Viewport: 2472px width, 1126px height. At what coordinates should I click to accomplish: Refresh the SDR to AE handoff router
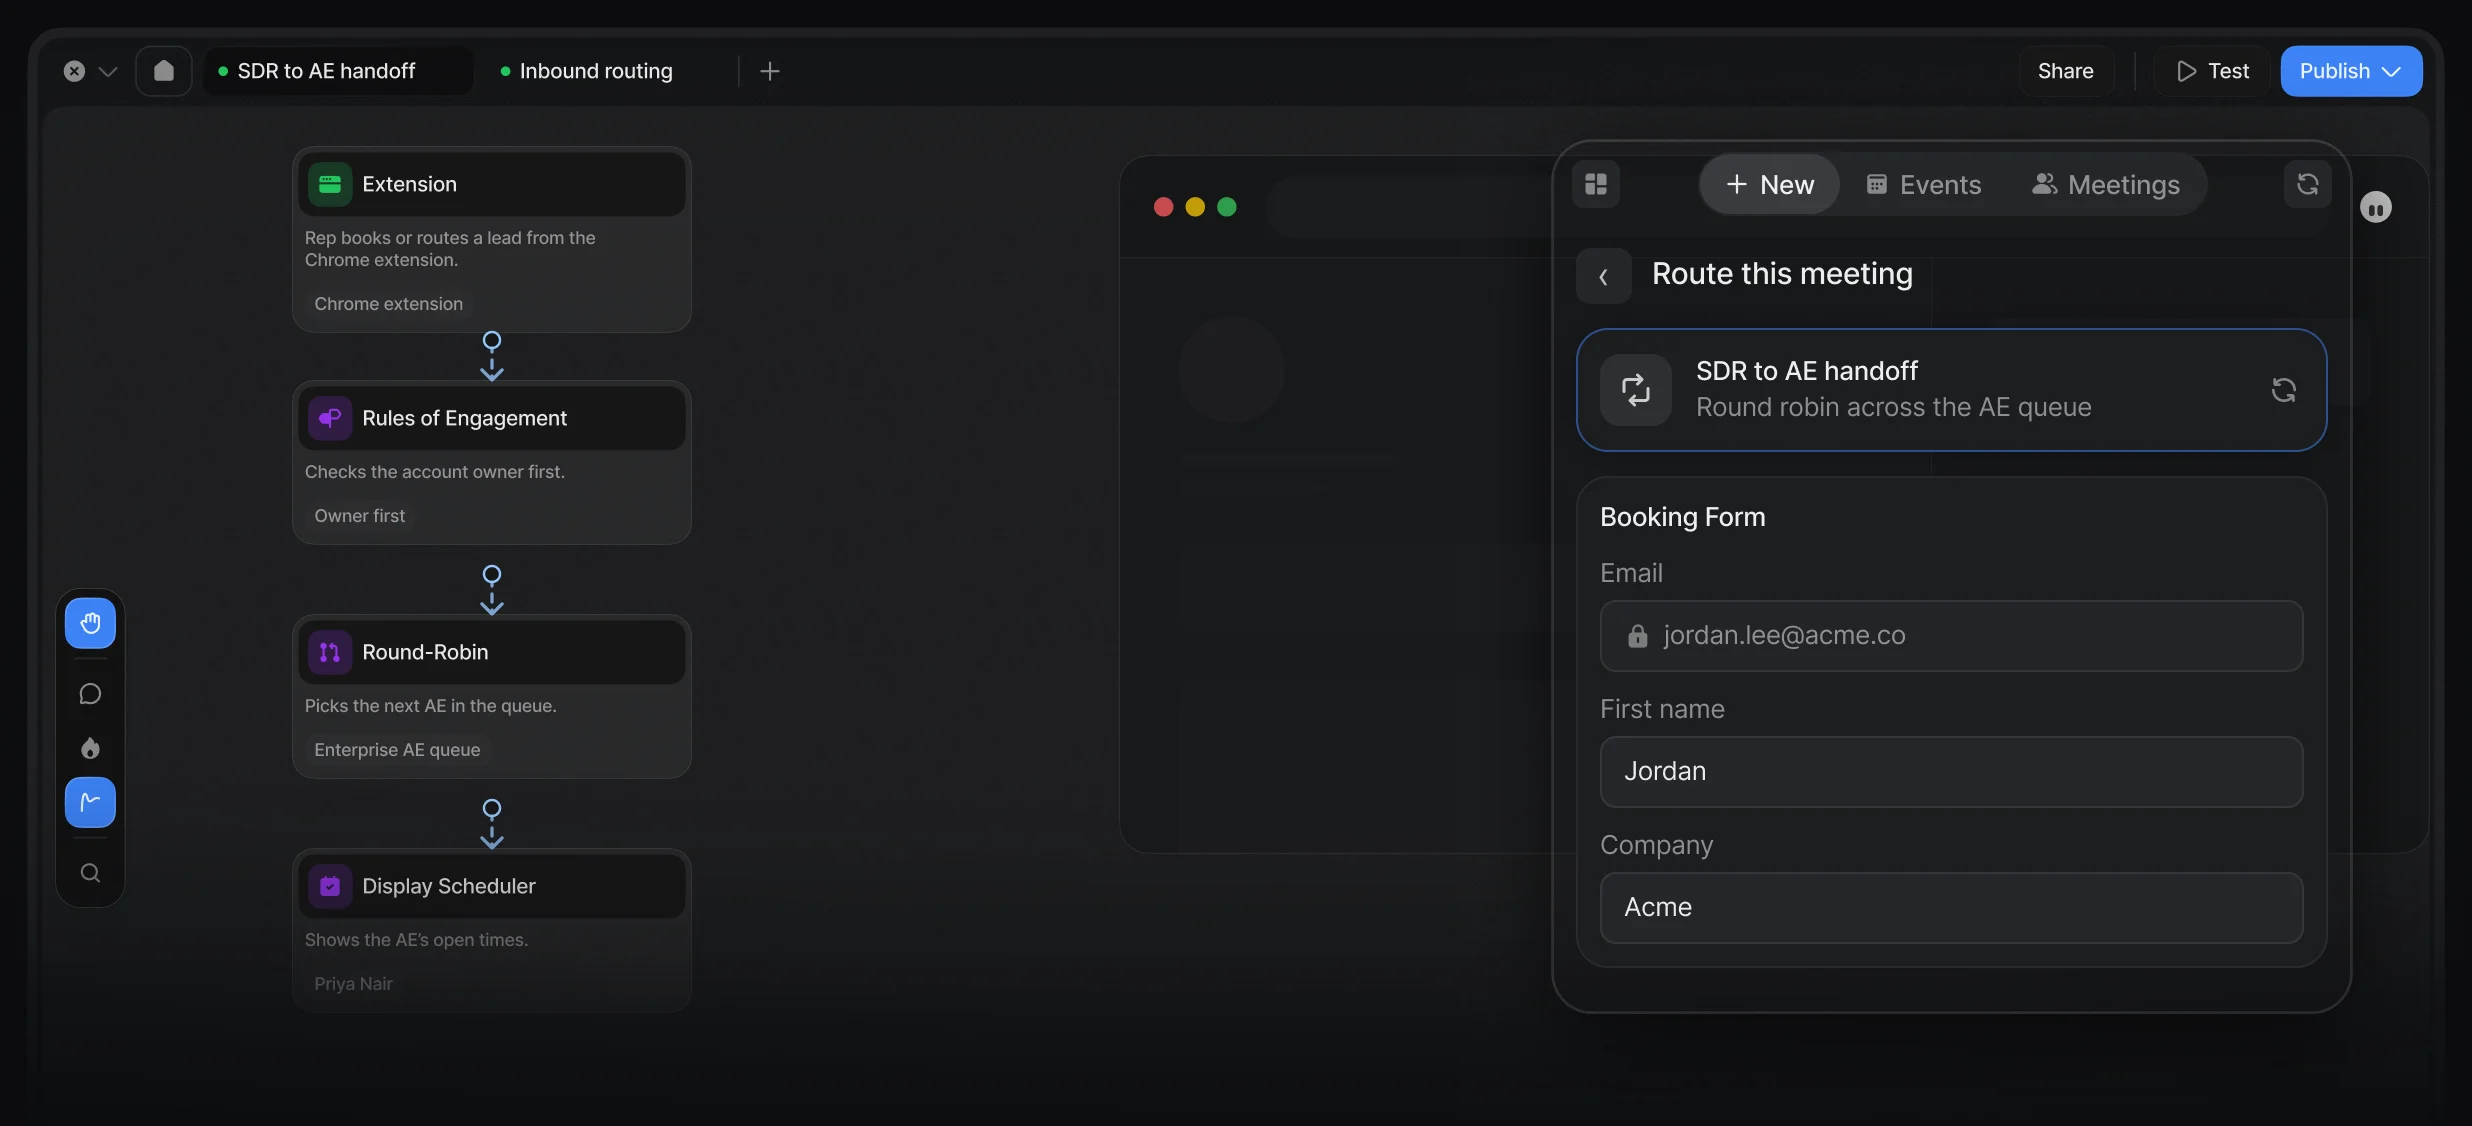click(x=2284, y=390)
